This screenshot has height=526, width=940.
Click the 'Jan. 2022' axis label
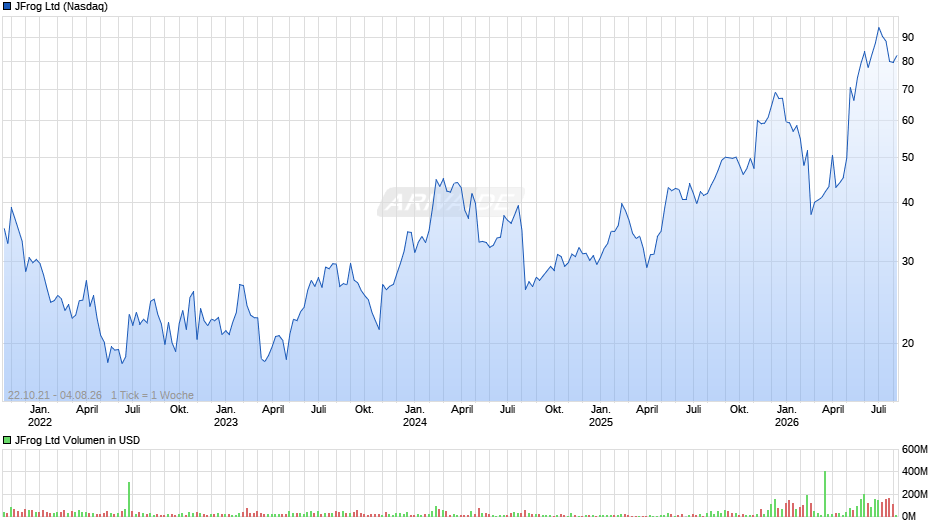40,416
